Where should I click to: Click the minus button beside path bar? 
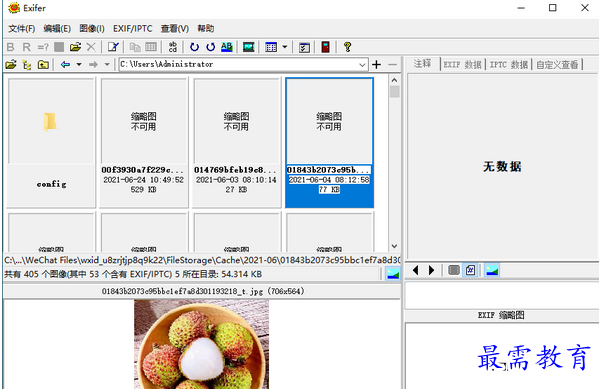click(x=392, y=65)
